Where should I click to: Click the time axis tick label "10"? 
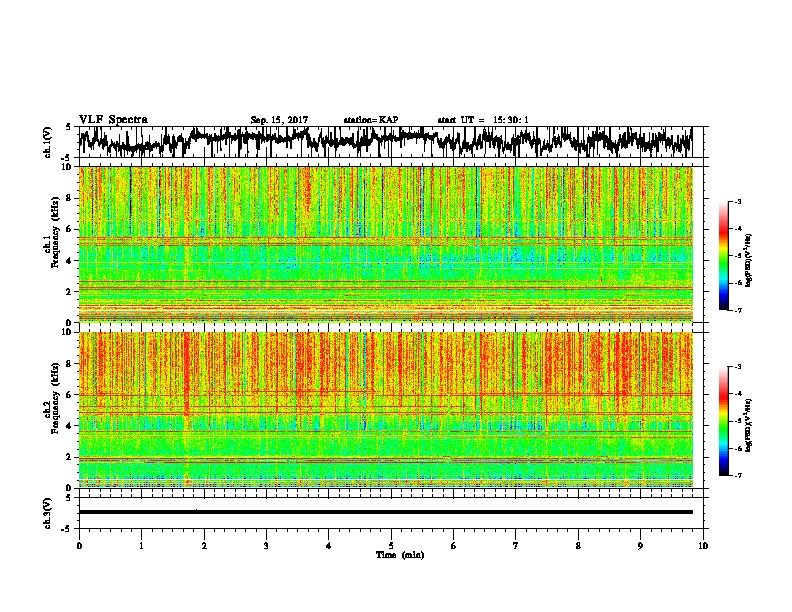[x=703, y=546]
